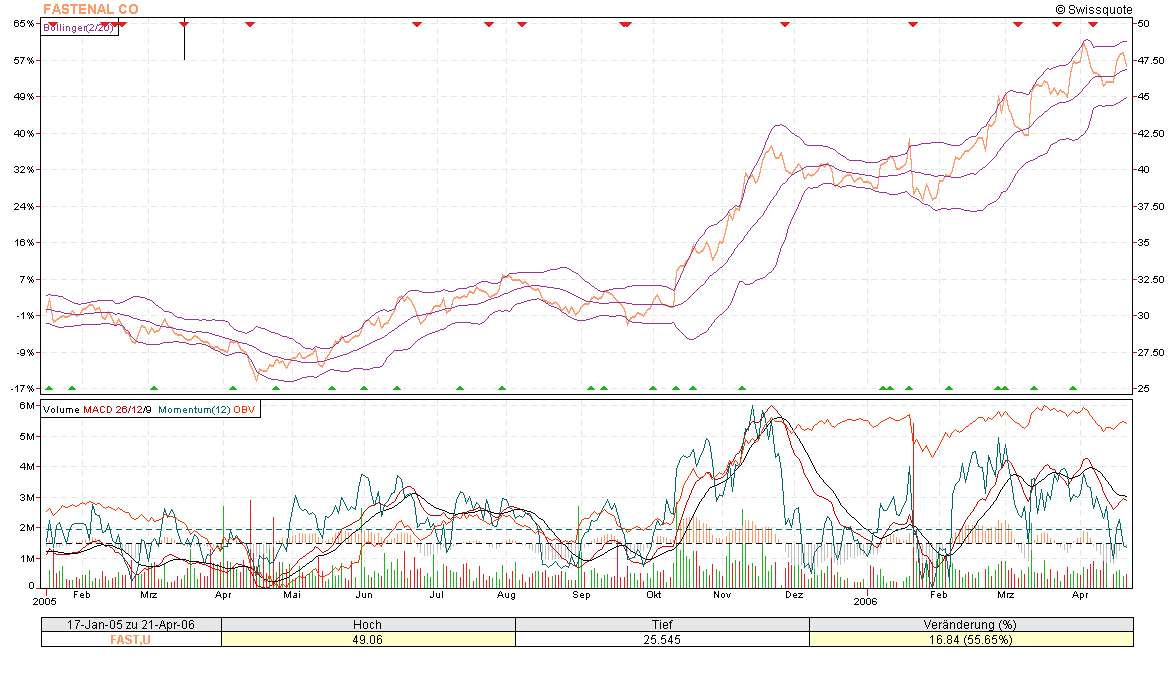Viewport: 1173px width, 677px height.
Task: Click the 37.50 price axis label
Action: [1151, 206]
